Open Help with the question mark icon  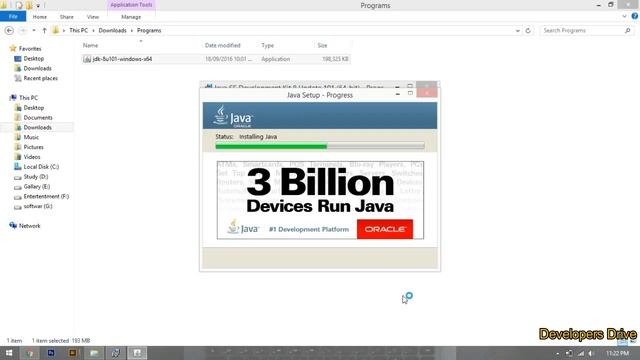click(635, 17)
